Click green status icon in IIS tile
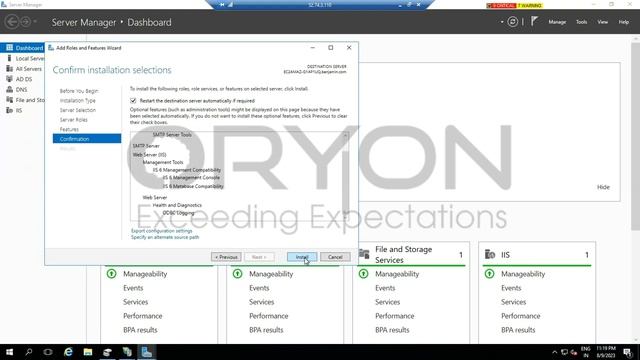640x360 pixels. click(489, 274)
